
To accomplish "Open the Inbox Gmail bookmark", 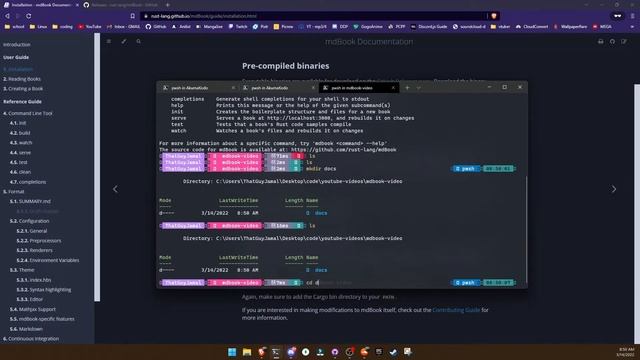I will 124,27.
